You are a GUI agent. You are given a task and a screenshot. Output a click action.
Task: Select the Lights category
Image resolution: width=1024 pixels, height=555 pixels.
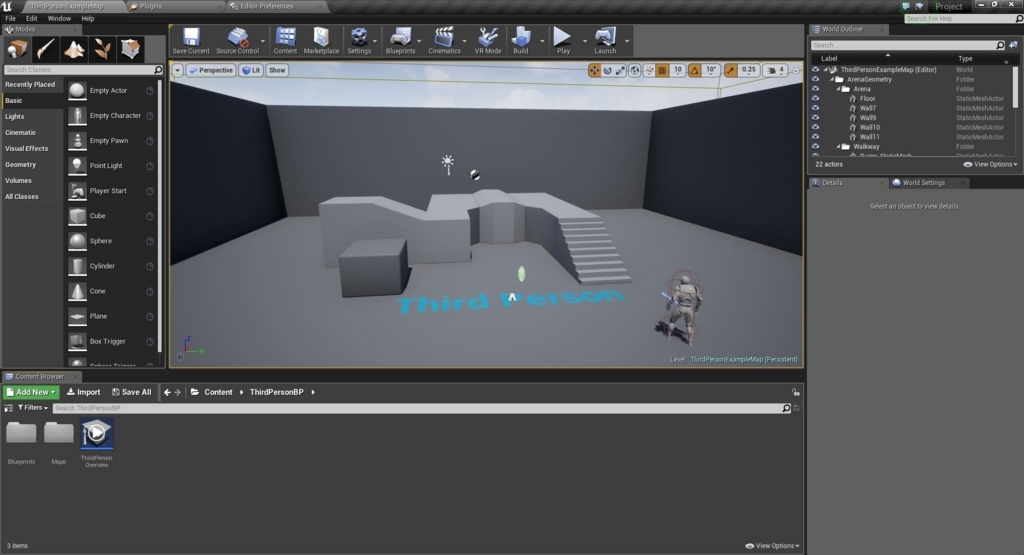click(14, 116)
